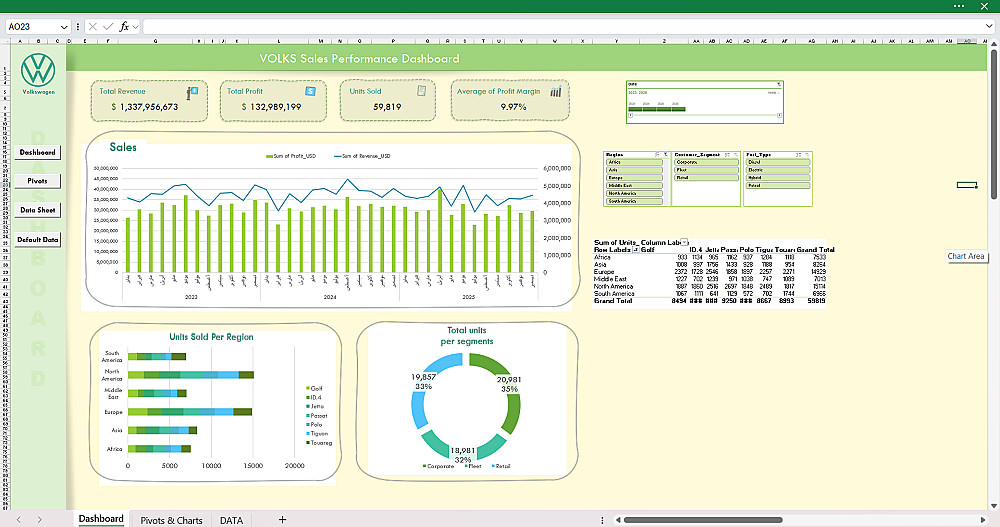Clear the filter on the Region slicer
This screenshot has width=1000, height=527.
pos(666,155)
